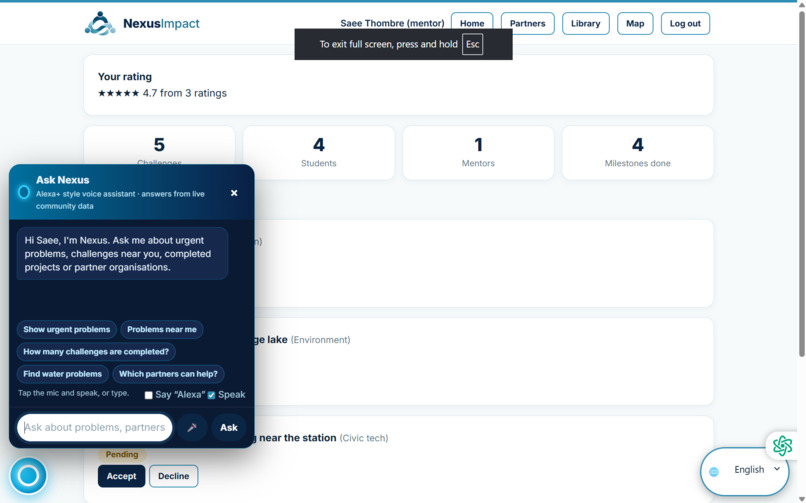
Task: Open the Library page
Action: 585,24
